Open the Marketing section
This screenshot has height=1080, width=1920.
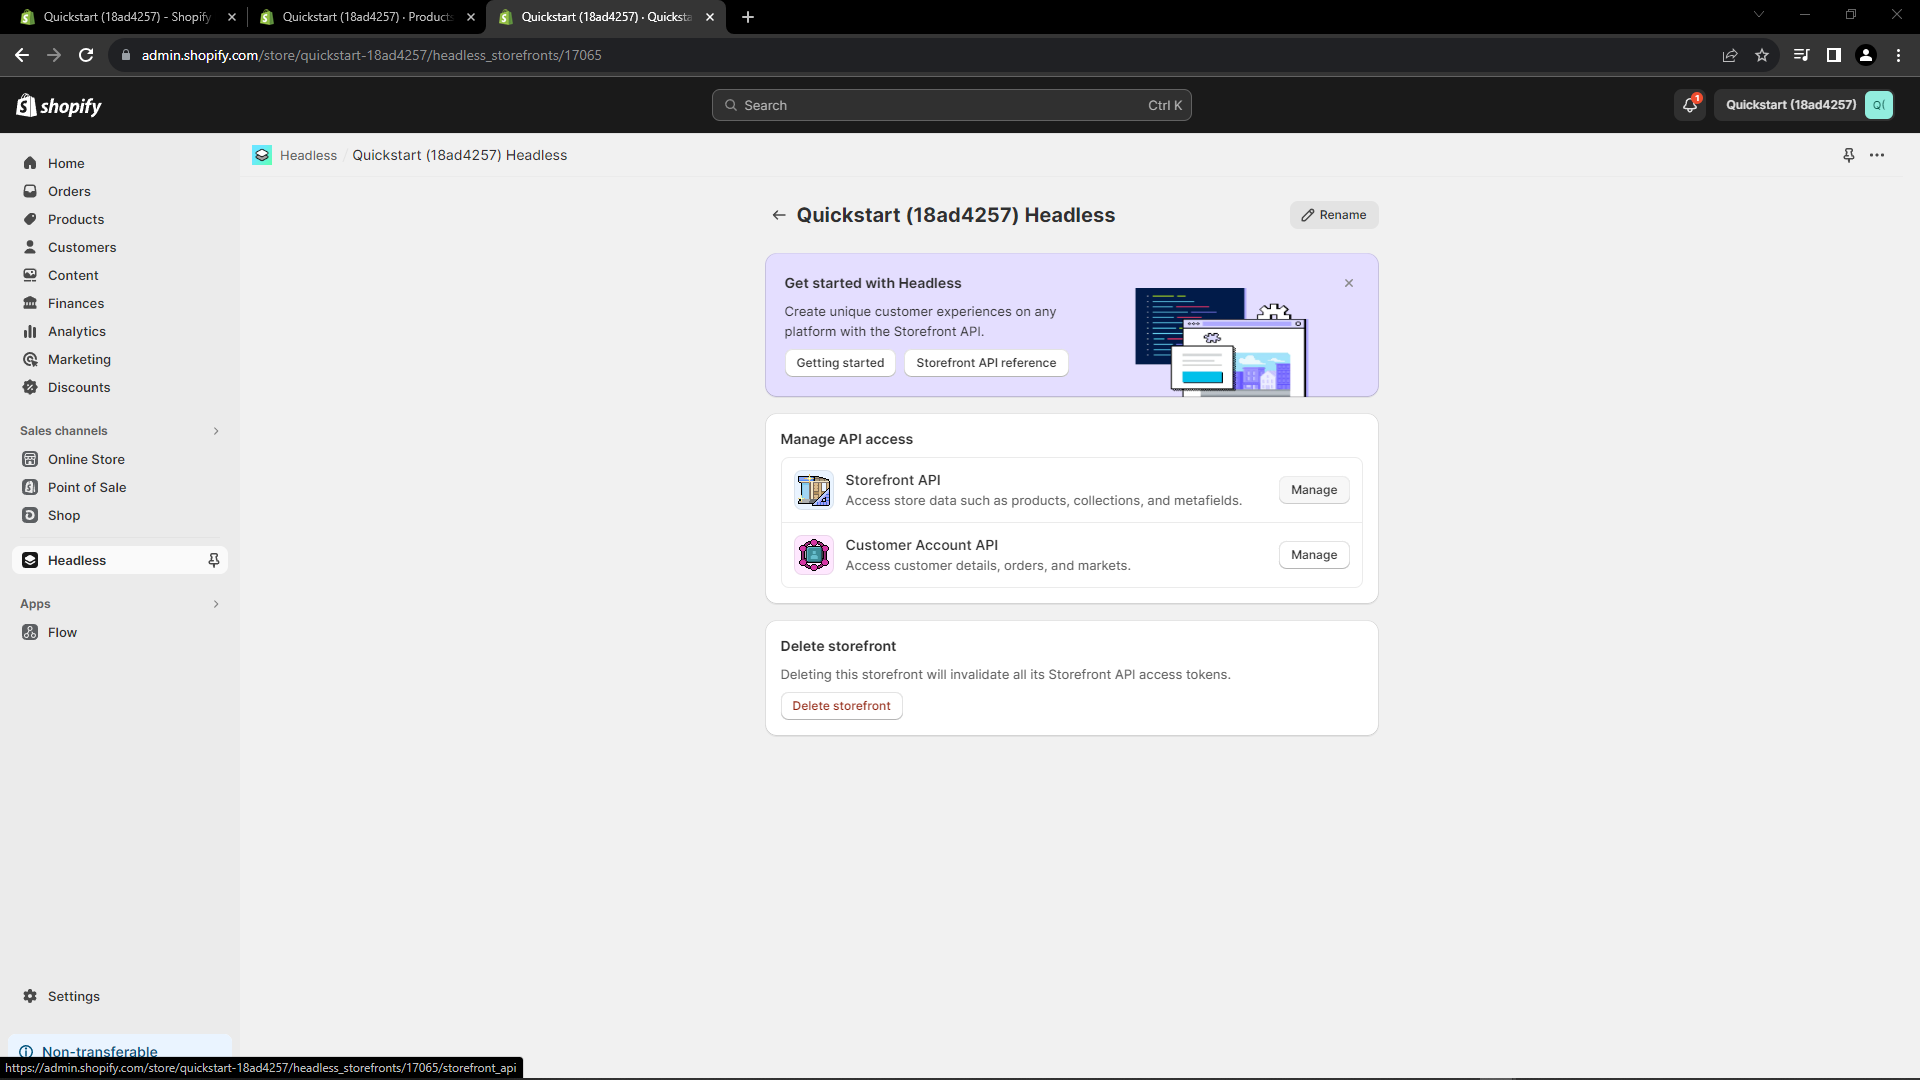pos(80,359)
